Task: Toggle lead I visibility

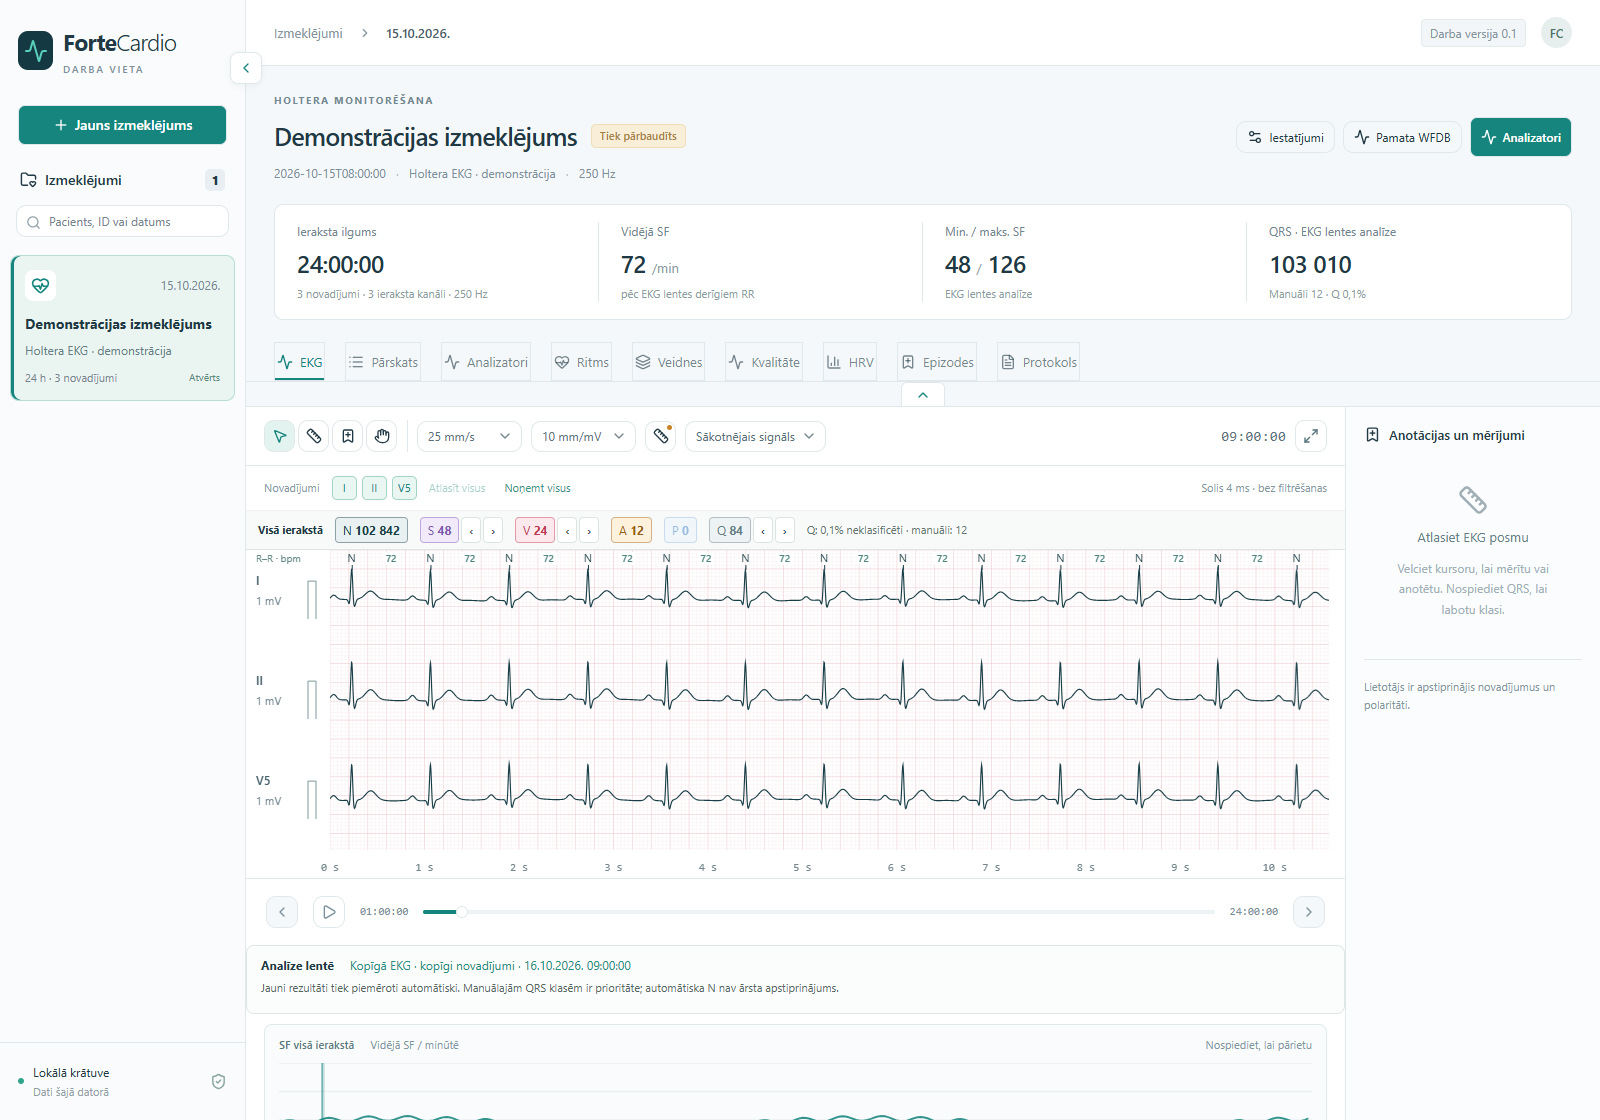Action: (344, 488)
